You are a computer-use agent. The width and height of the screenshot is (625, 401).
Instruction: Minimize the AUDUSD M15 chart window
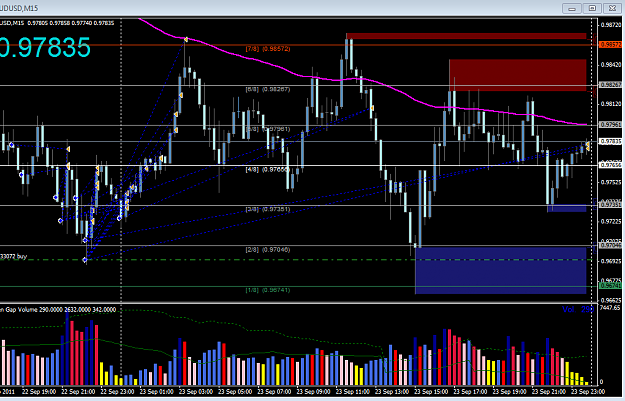tap(572, 8)
